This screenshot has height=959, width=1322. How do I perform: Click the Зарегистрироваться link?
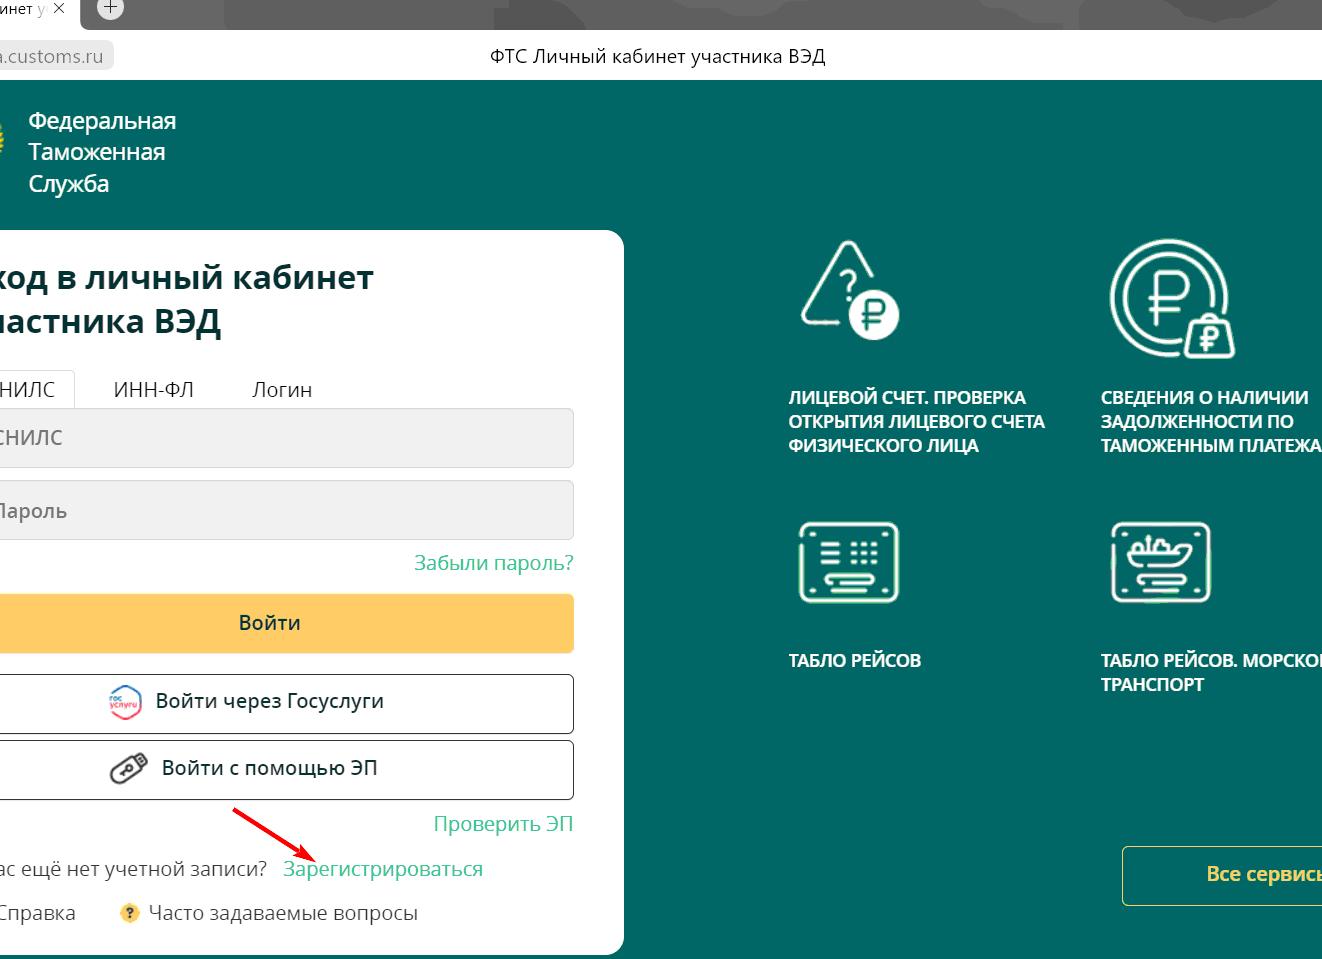coord(383,869)
